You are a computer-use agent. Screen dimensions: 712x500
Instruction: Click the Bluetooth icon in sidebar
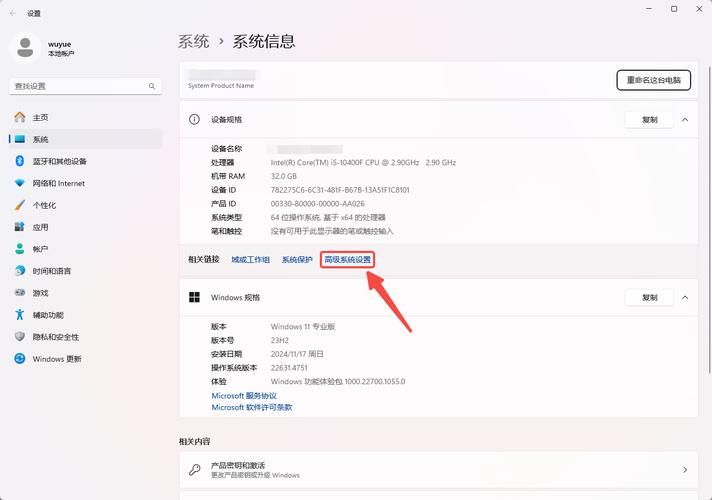[20, 161]
